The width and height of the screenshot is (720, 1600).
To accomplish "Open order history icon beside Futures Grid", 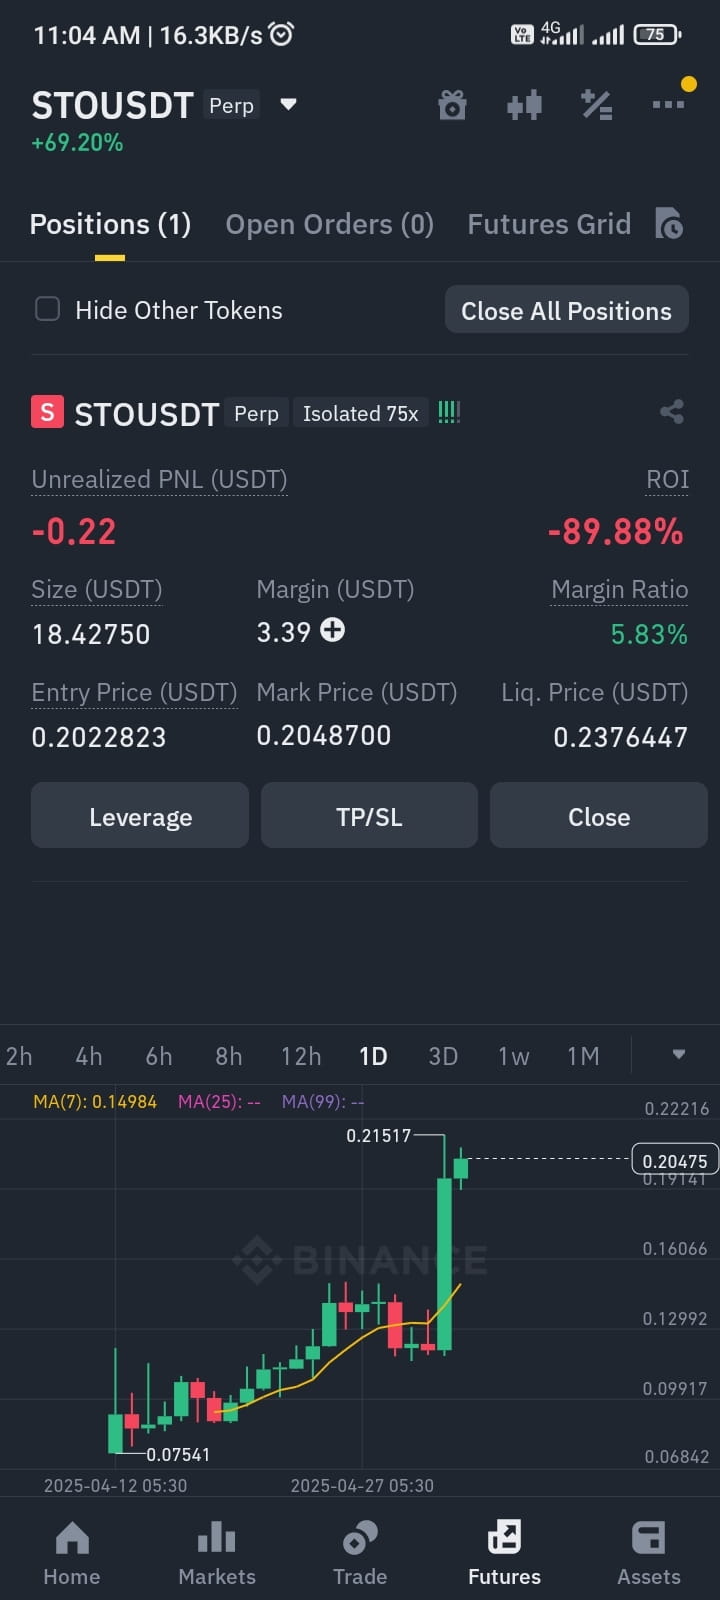I will pos(668,224).
